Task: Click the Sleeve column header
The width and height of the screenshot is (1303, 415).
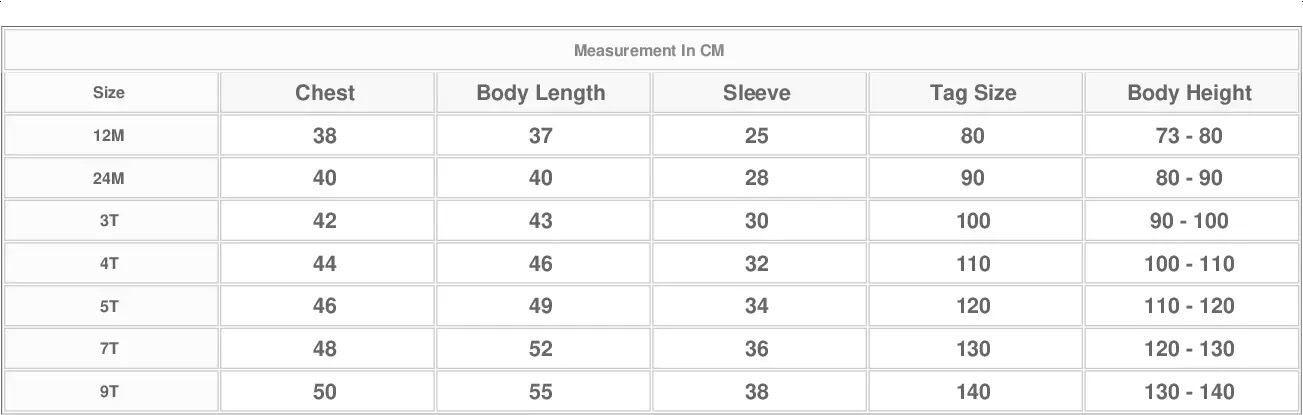Action: 757,93
